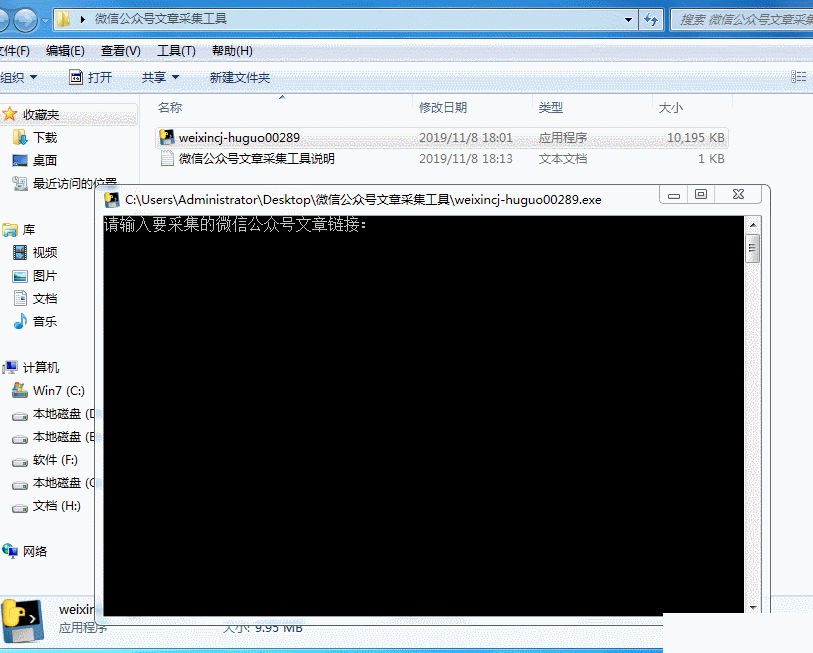Click the refresh button beside address bar

click(x=651, y=20)
